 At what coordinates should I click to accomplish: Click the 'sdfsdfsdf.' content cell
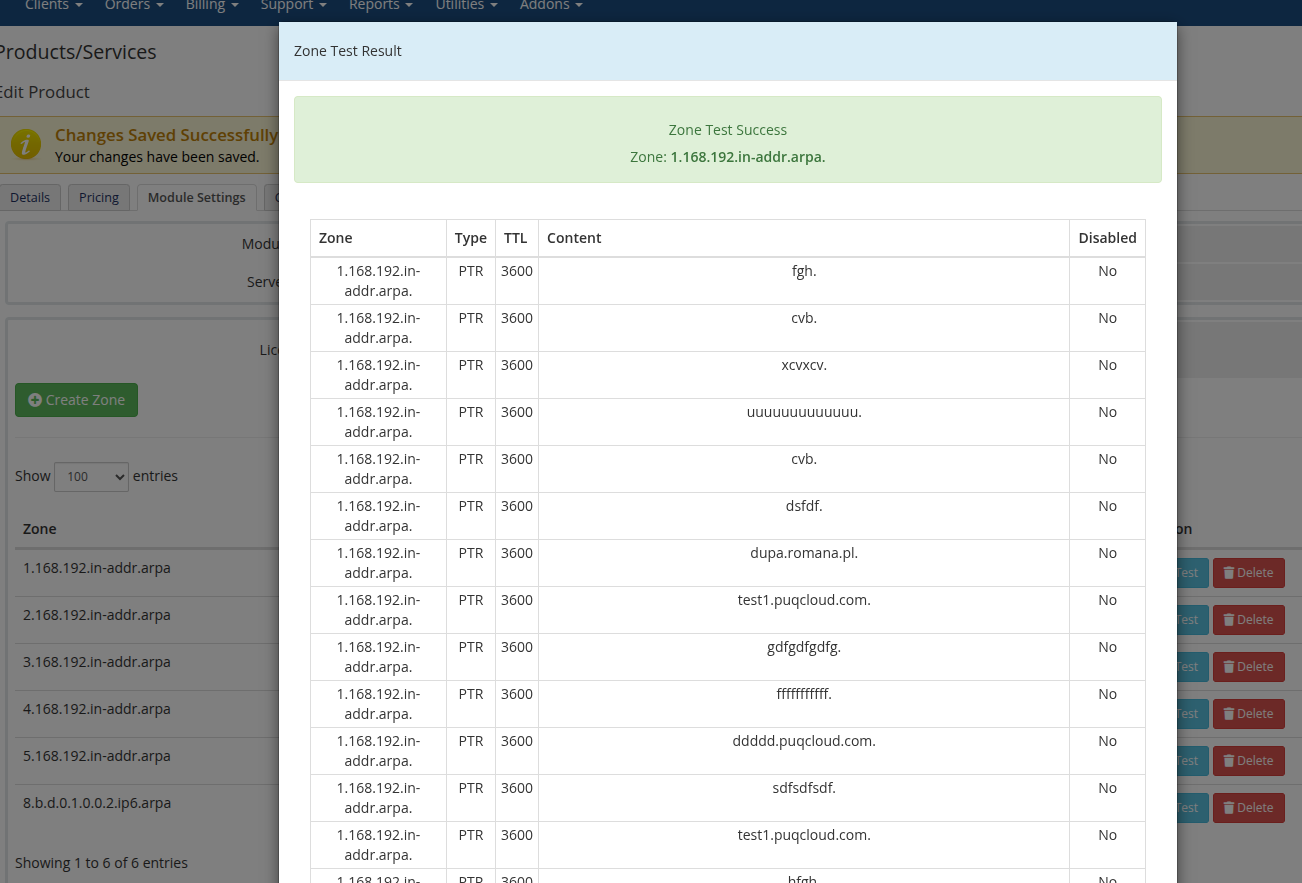(x=804, y=798)
